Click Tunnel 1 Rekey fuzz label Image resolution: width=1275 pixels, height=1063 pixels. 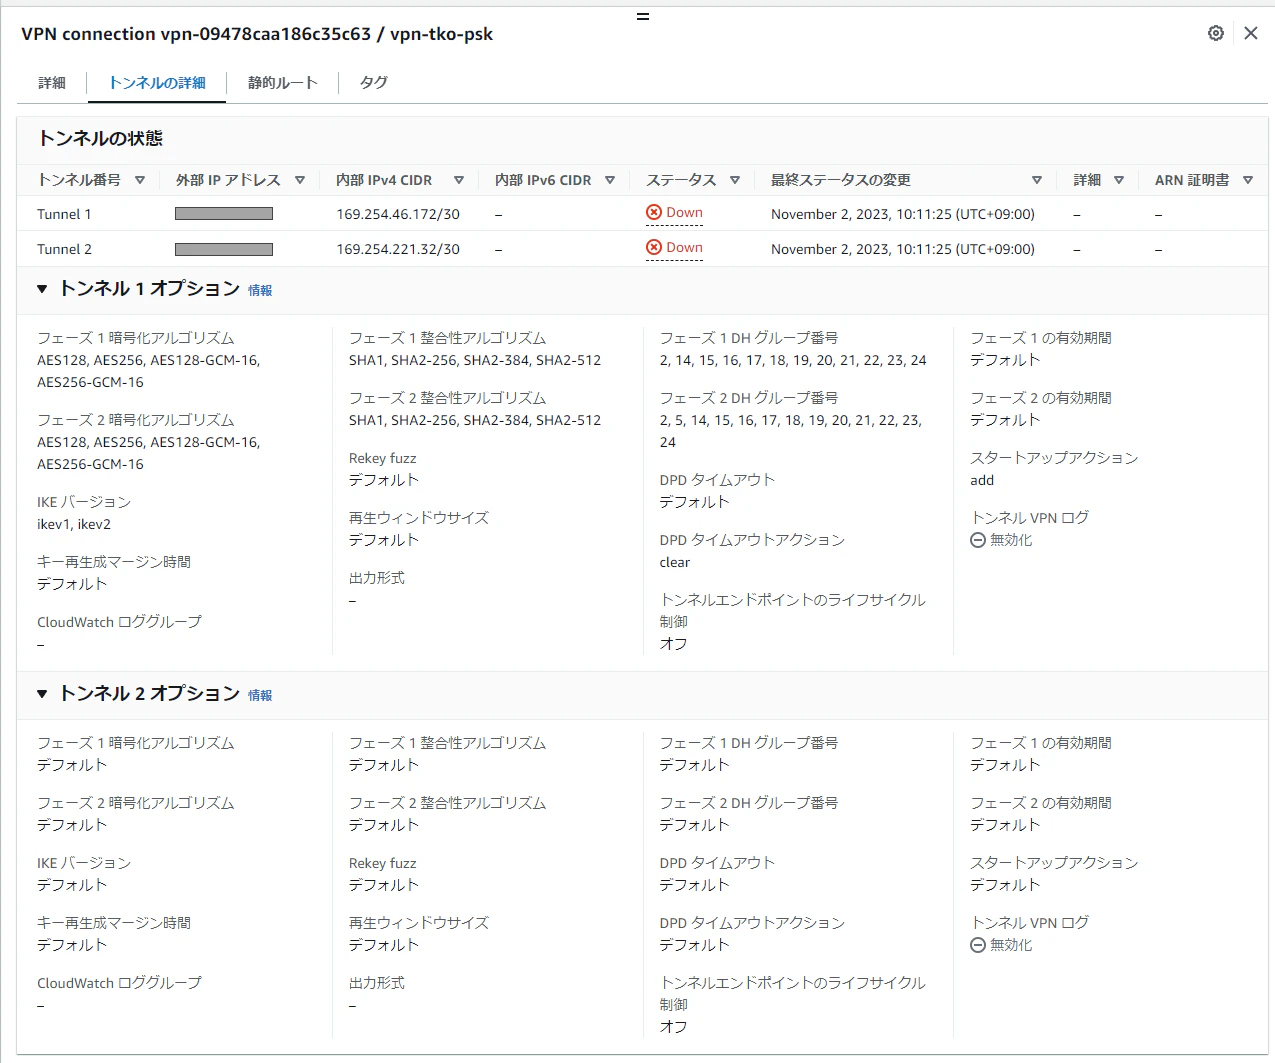pos(382,458)
